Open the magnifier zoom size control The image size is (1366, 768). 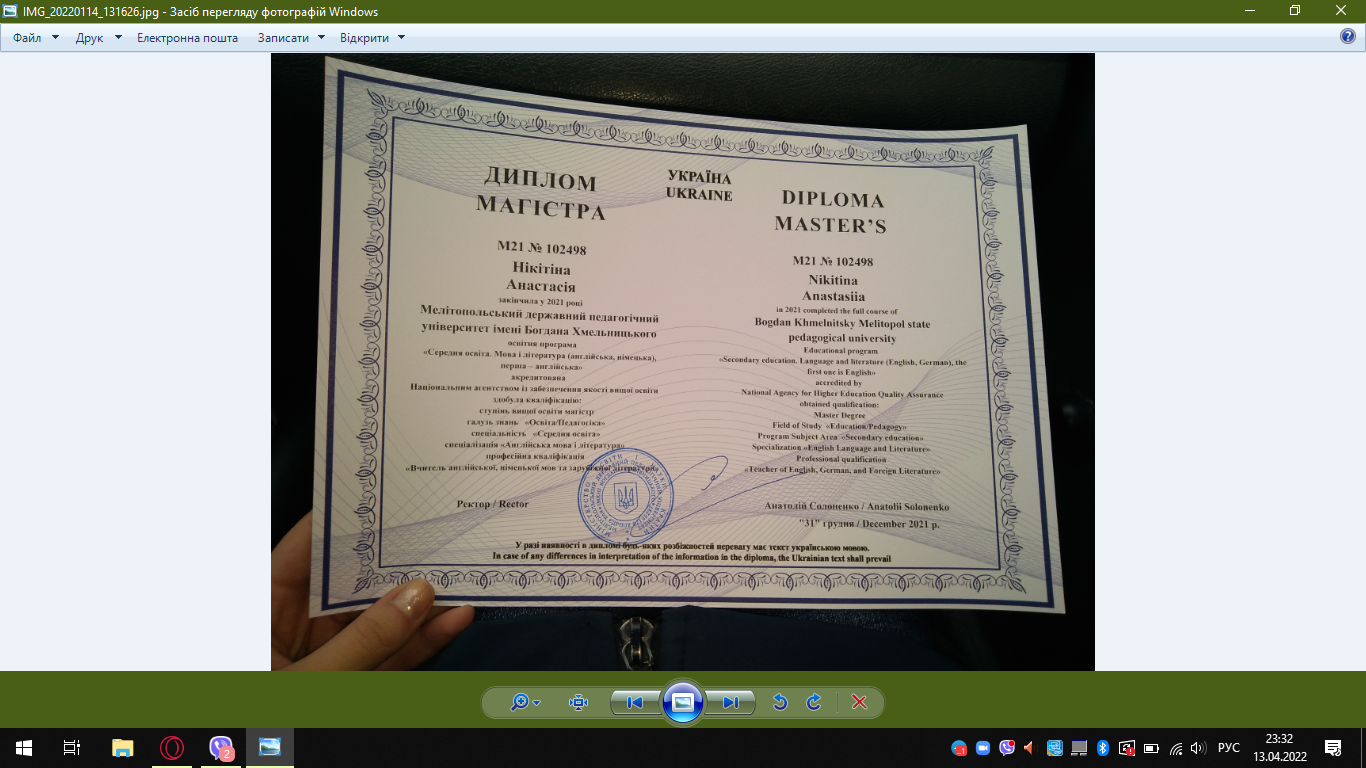pyautogui.click(x=525, y=702)
